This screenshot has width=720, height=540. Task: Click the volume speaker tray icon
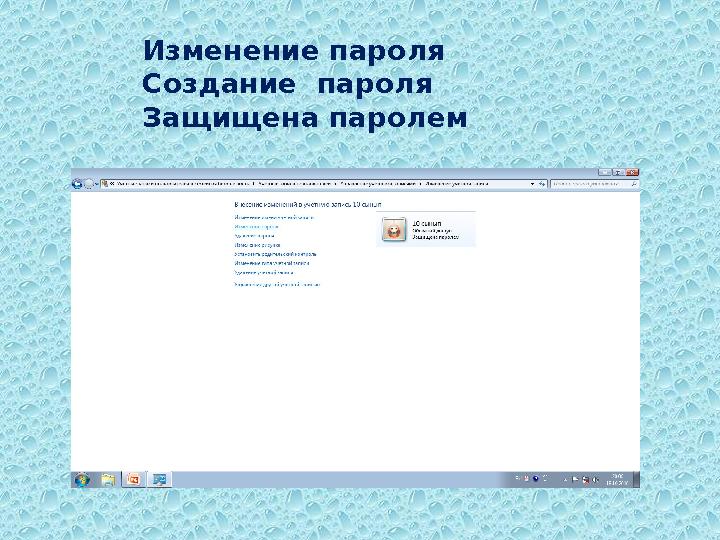click(x=596, y=480)
